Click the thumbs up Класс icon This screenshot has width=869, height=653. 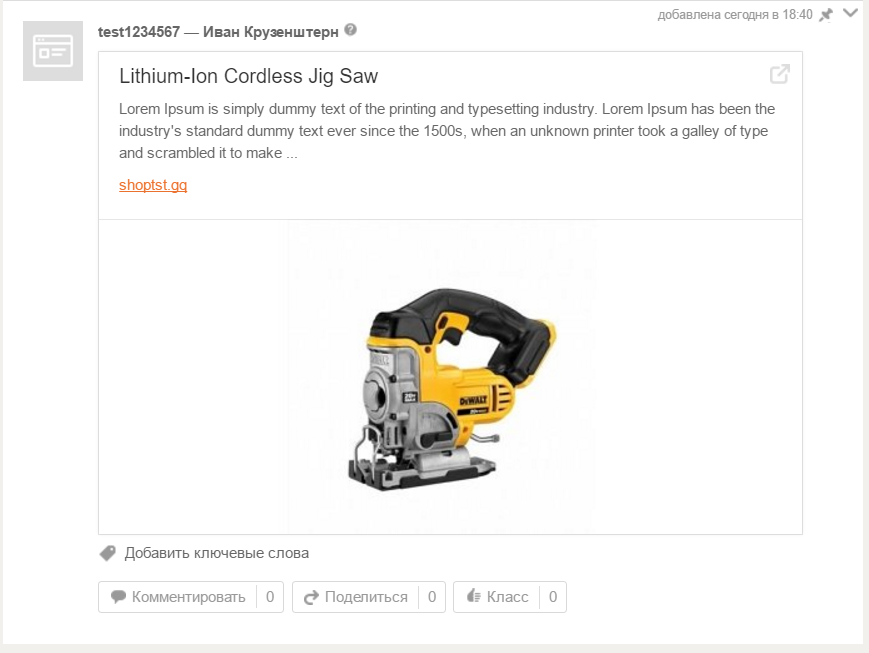[473, 596]
